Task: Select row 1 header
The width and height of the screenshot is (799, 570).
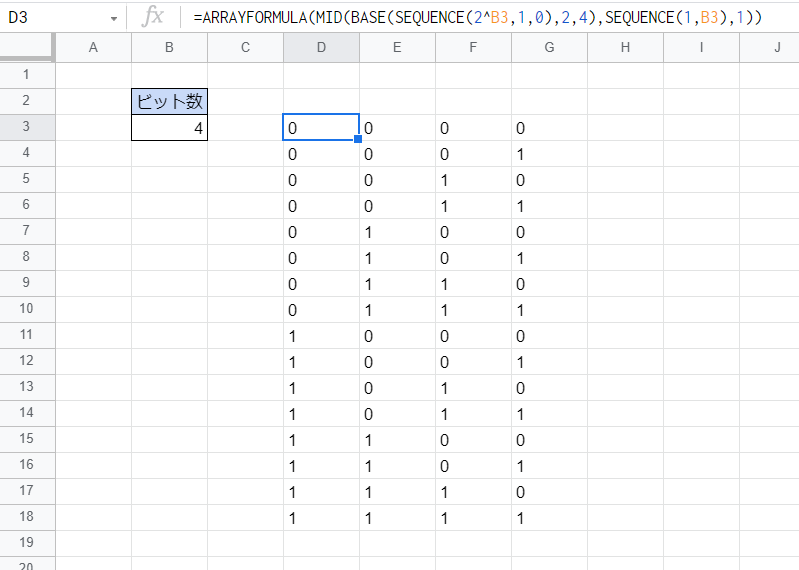Action: click(26, 75)
